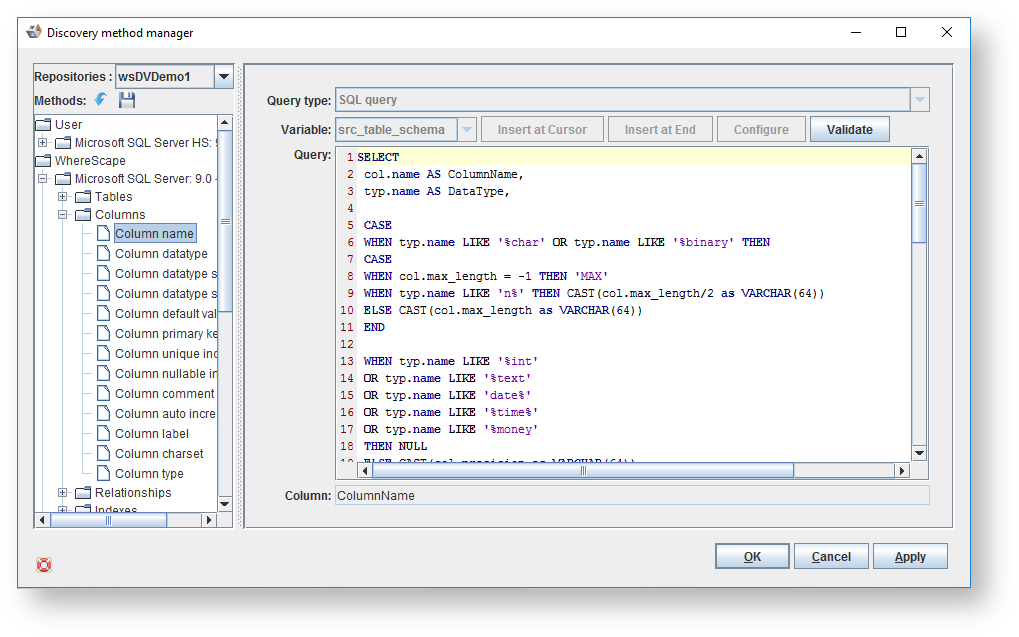Select Column charset in the tree
Image resolution: width=1019 pixels, height=637 pixels.
click(x=159, y=454)
